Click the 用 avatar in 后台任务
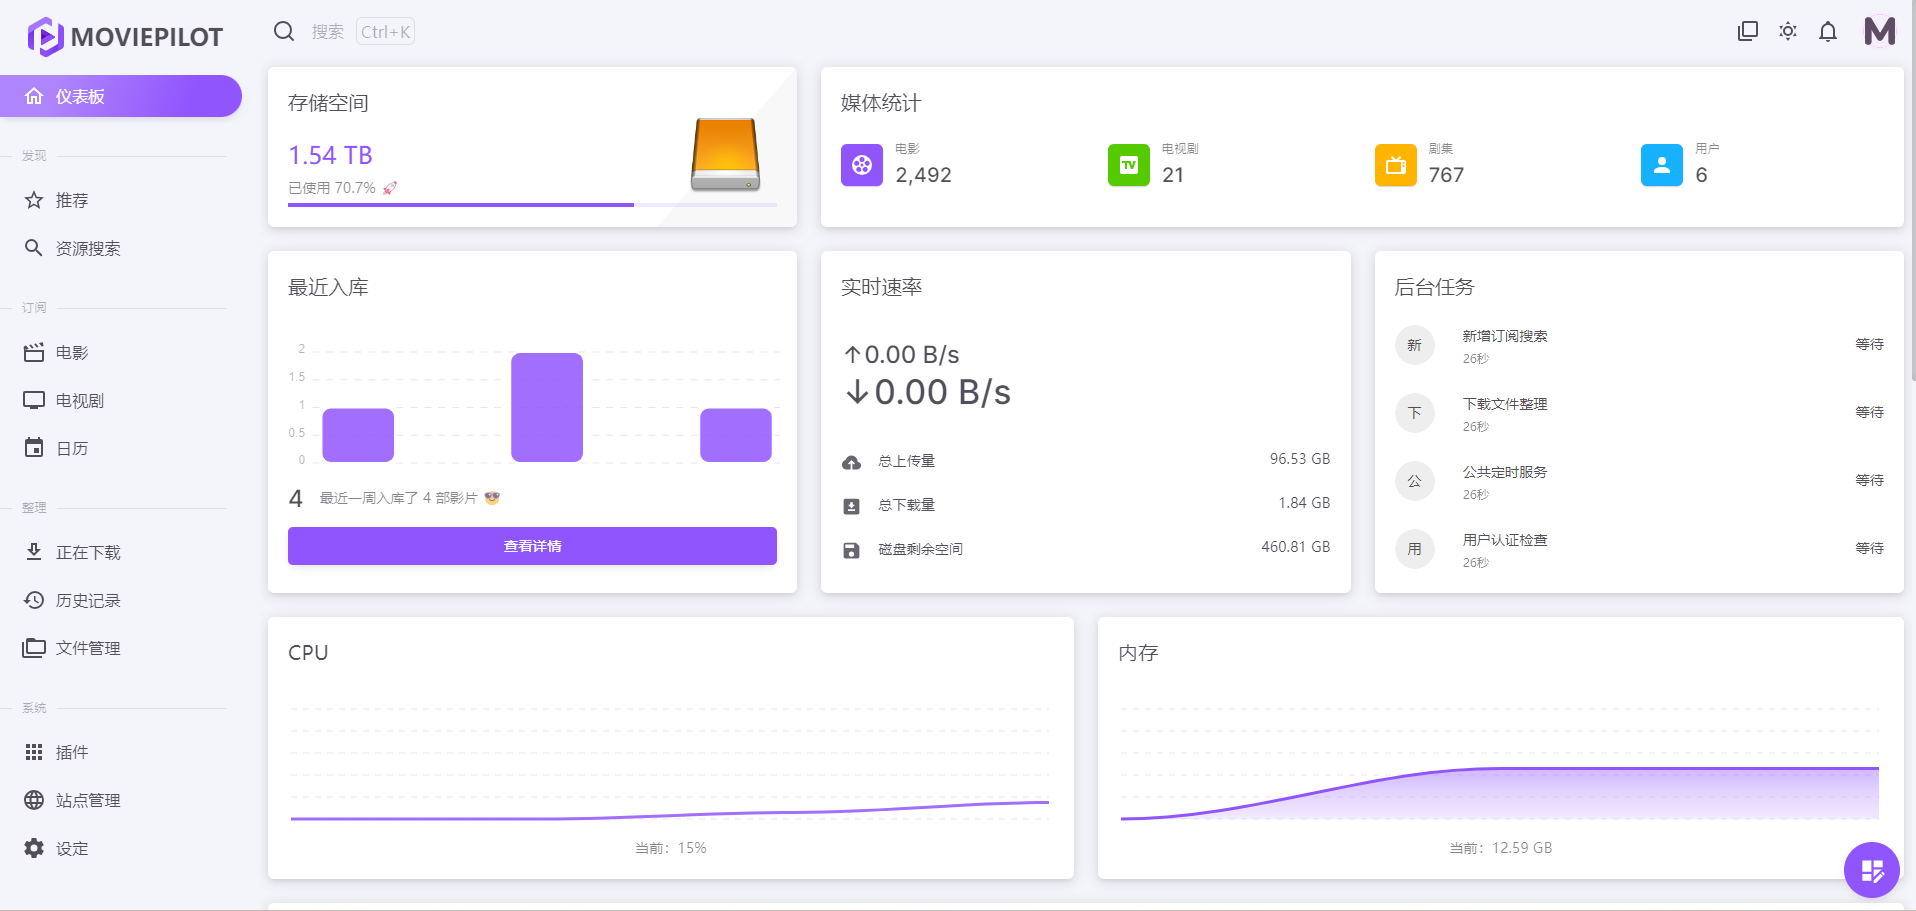1916x911 pixels. click(x=1415, y=549)
